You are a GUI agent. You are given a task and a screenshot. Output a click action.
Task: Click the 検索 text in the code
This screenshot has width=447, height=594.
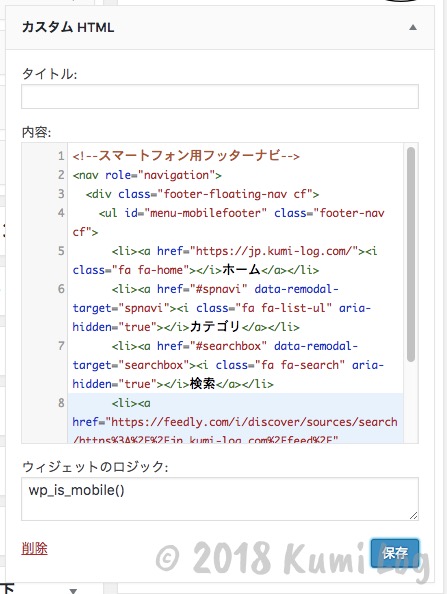coord(202,384)
